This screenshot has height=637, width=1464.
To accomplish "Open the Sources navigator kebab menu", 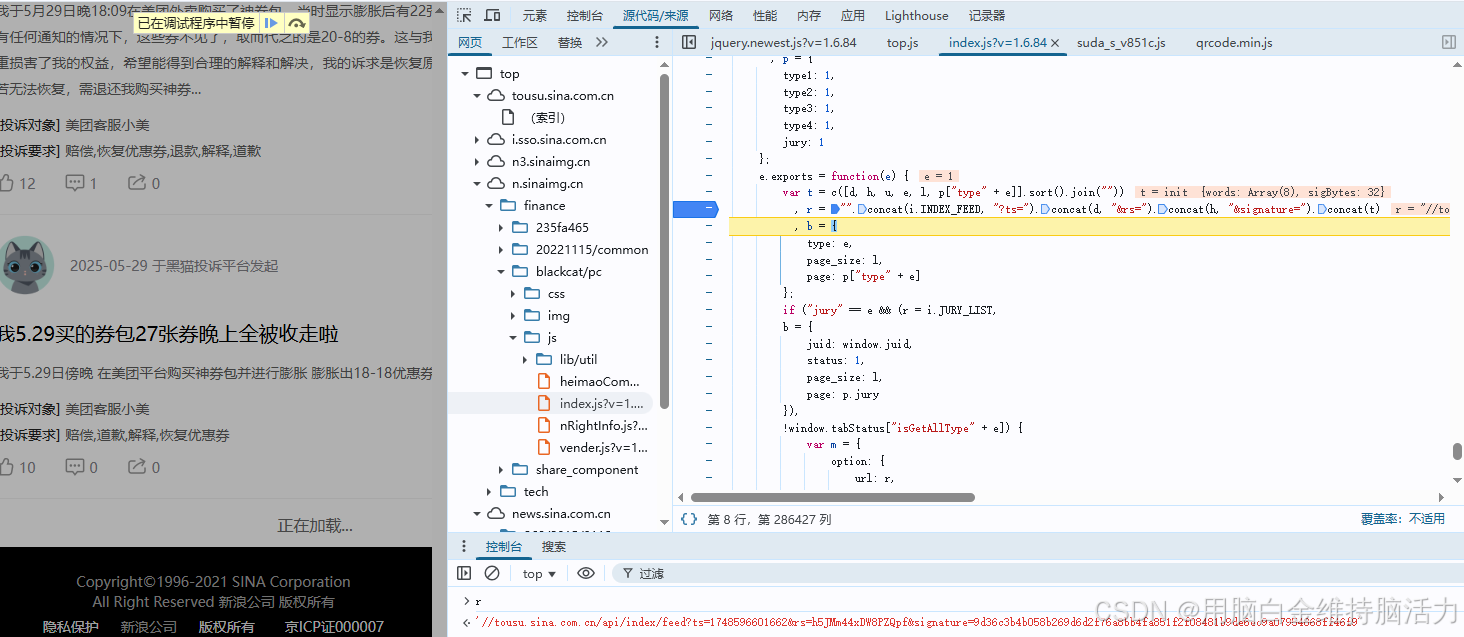I will point(657,42).
